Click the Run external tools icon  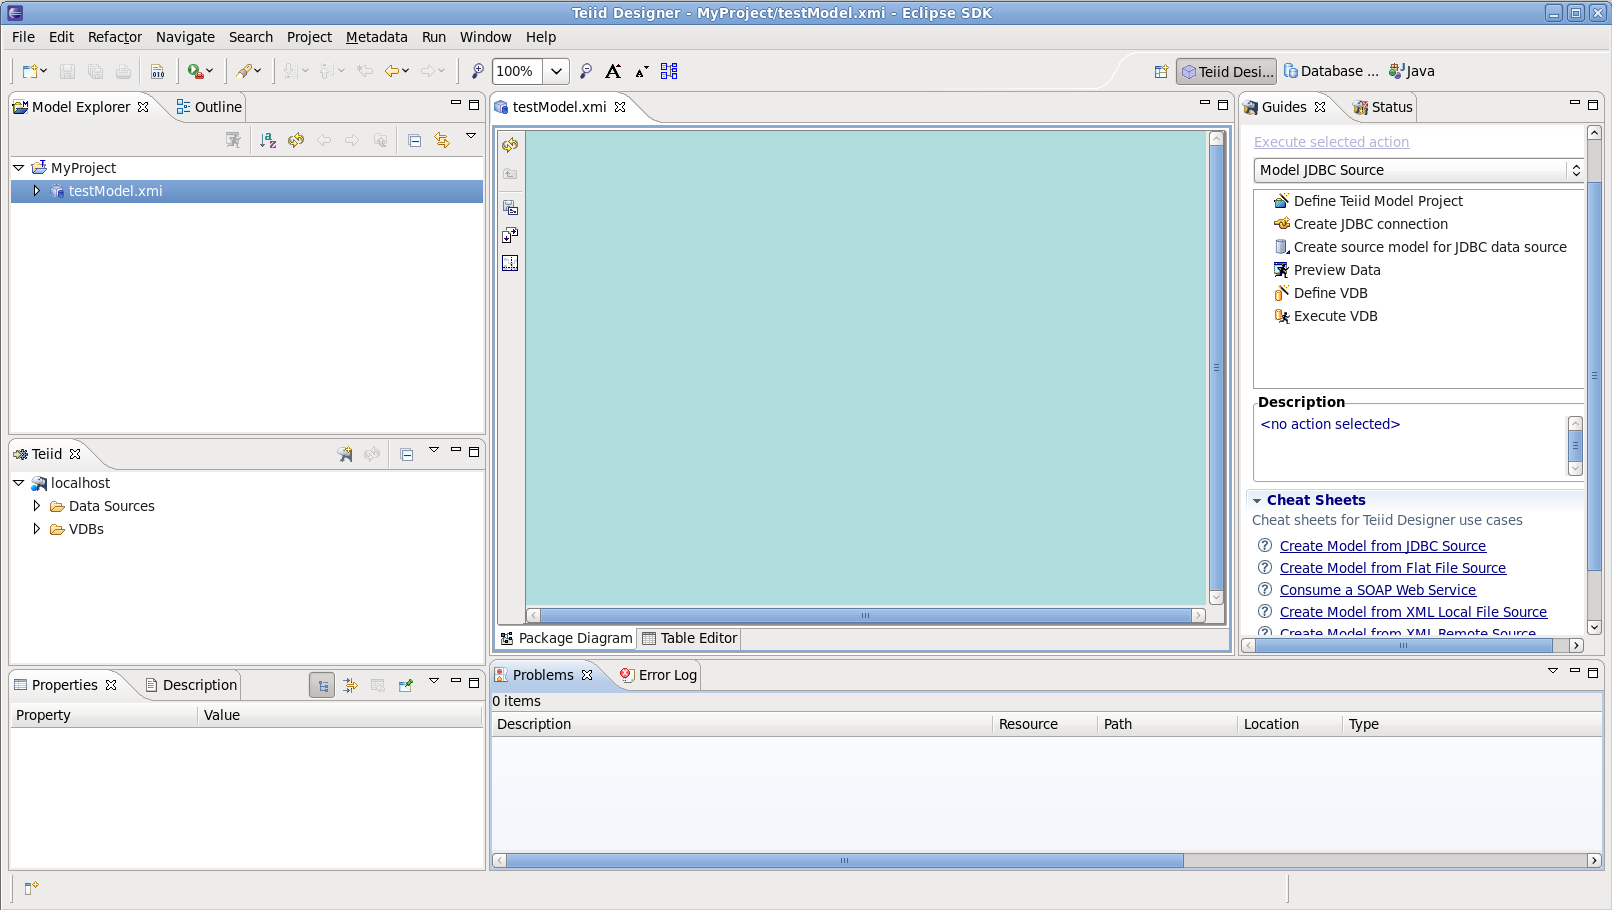click(x=195, y=71)
